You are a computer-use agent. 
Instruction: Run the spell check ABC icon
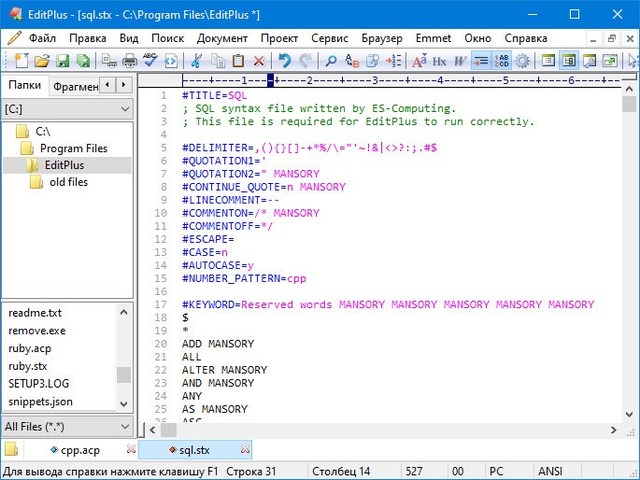coord(150,62)
